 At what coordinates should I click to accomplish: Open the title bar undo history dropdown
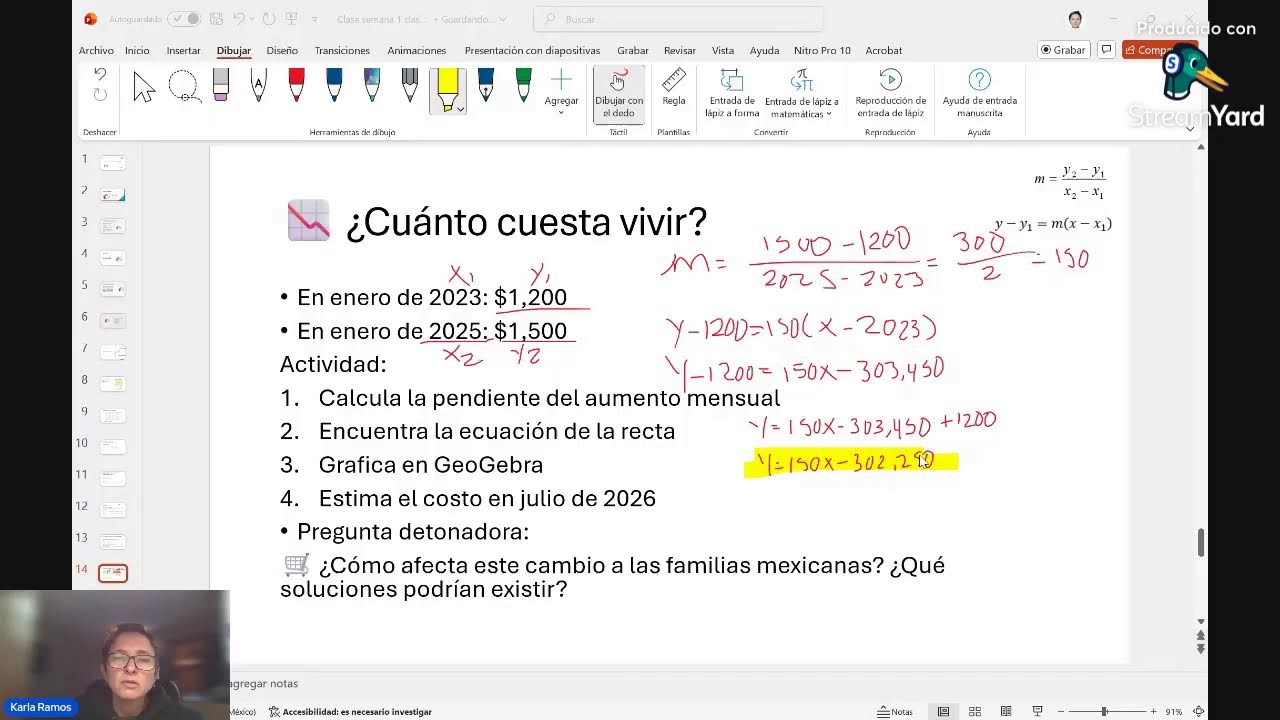pos(250,19)
